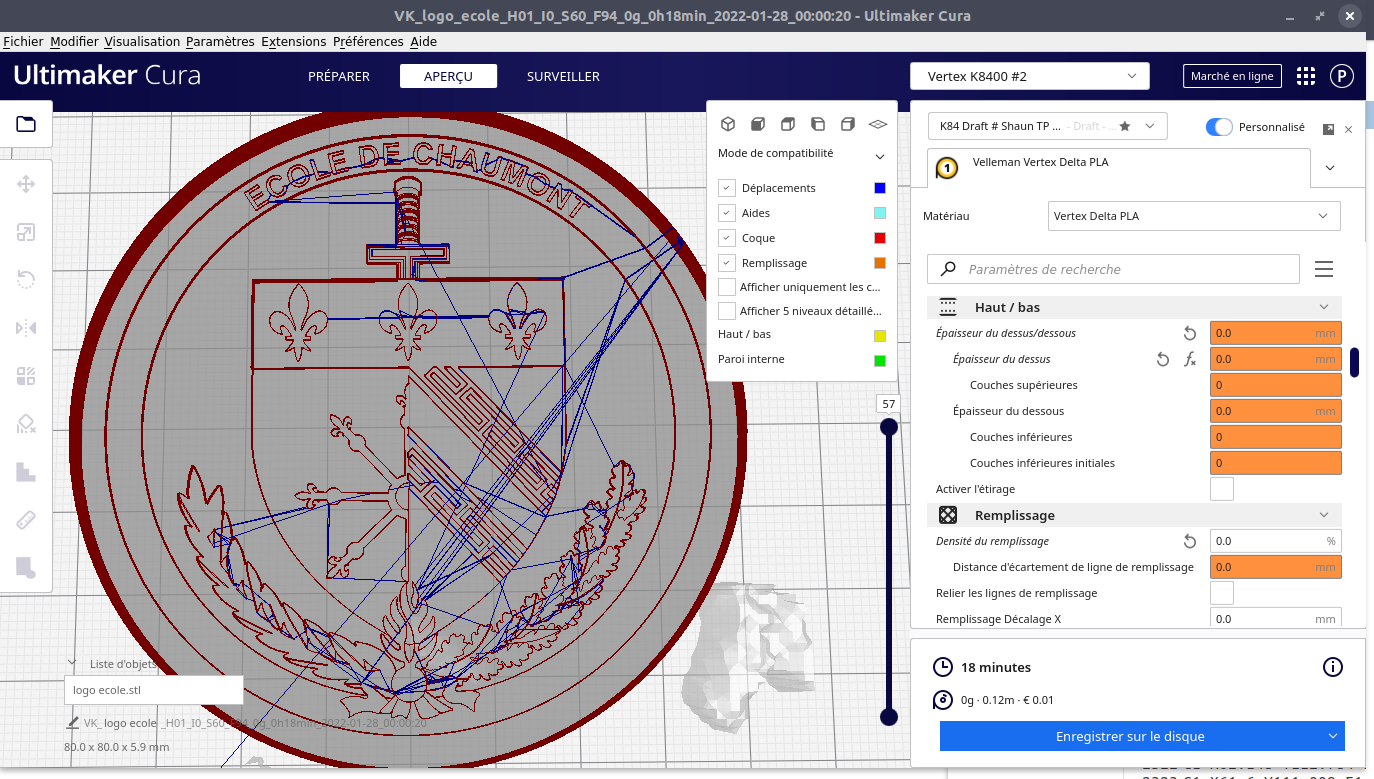Click Marché en ligne button
The height and width of the screenshot is (779, 1374).
(x=1232, y=76)
